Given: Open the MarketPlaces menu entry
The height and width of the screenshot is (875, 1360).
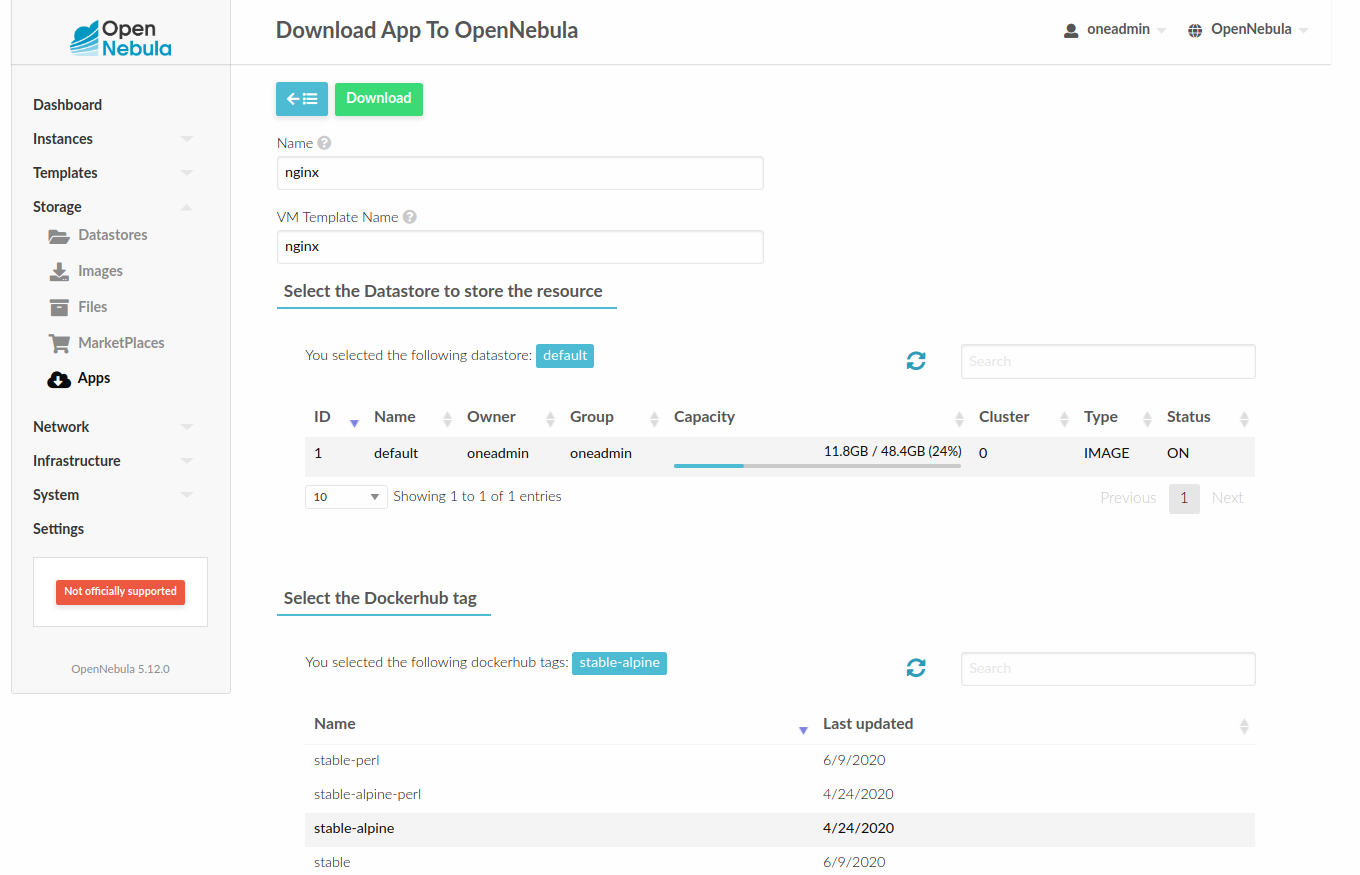Looking at the screenshot, I should pos(121,343).
